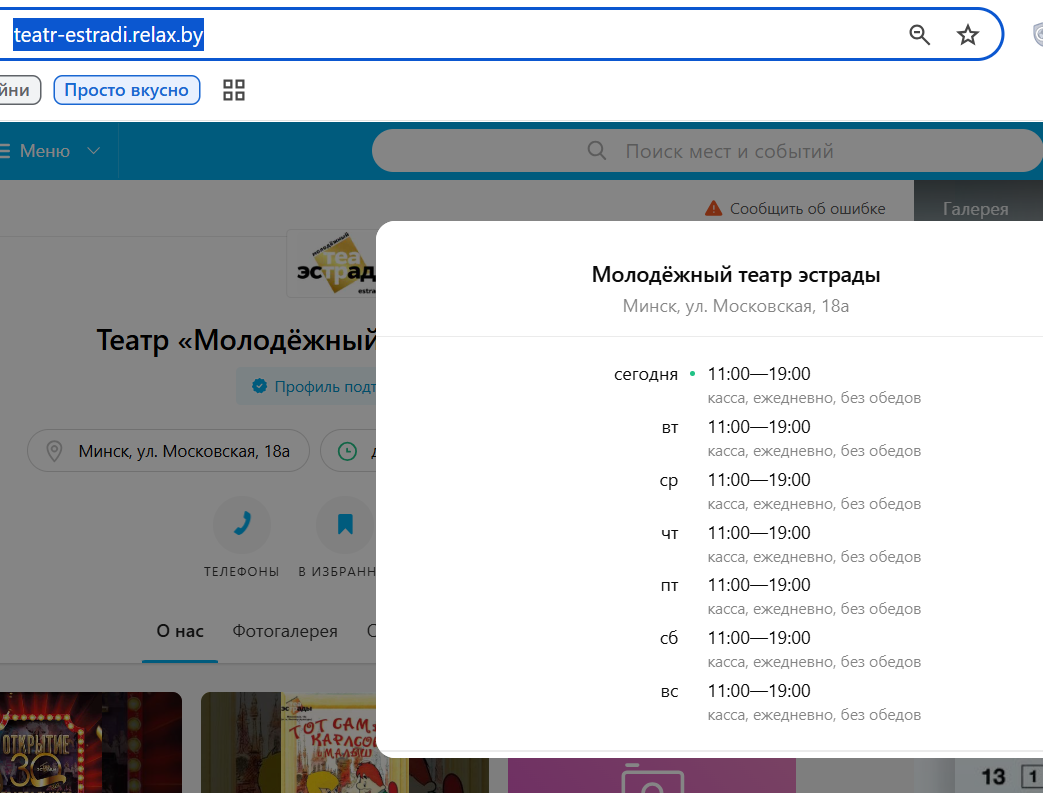Switch to the Фотогалерея tab
1043x793 pixels.
point(285,631)
